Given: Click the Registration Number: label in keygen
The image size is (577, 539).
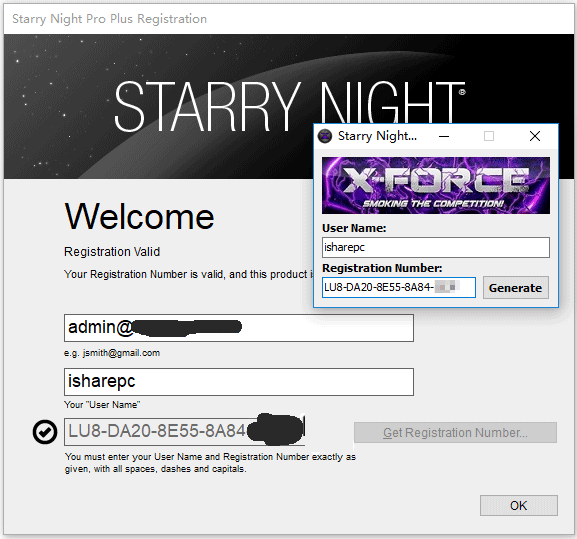Looking at the screenshot, I should (x=382, y=268).
